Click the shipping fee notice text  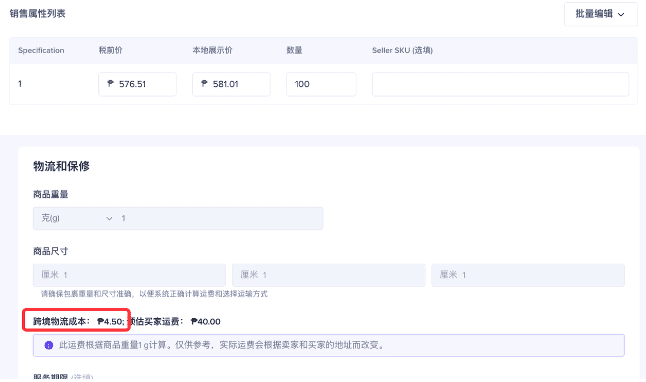click(222, 345)
